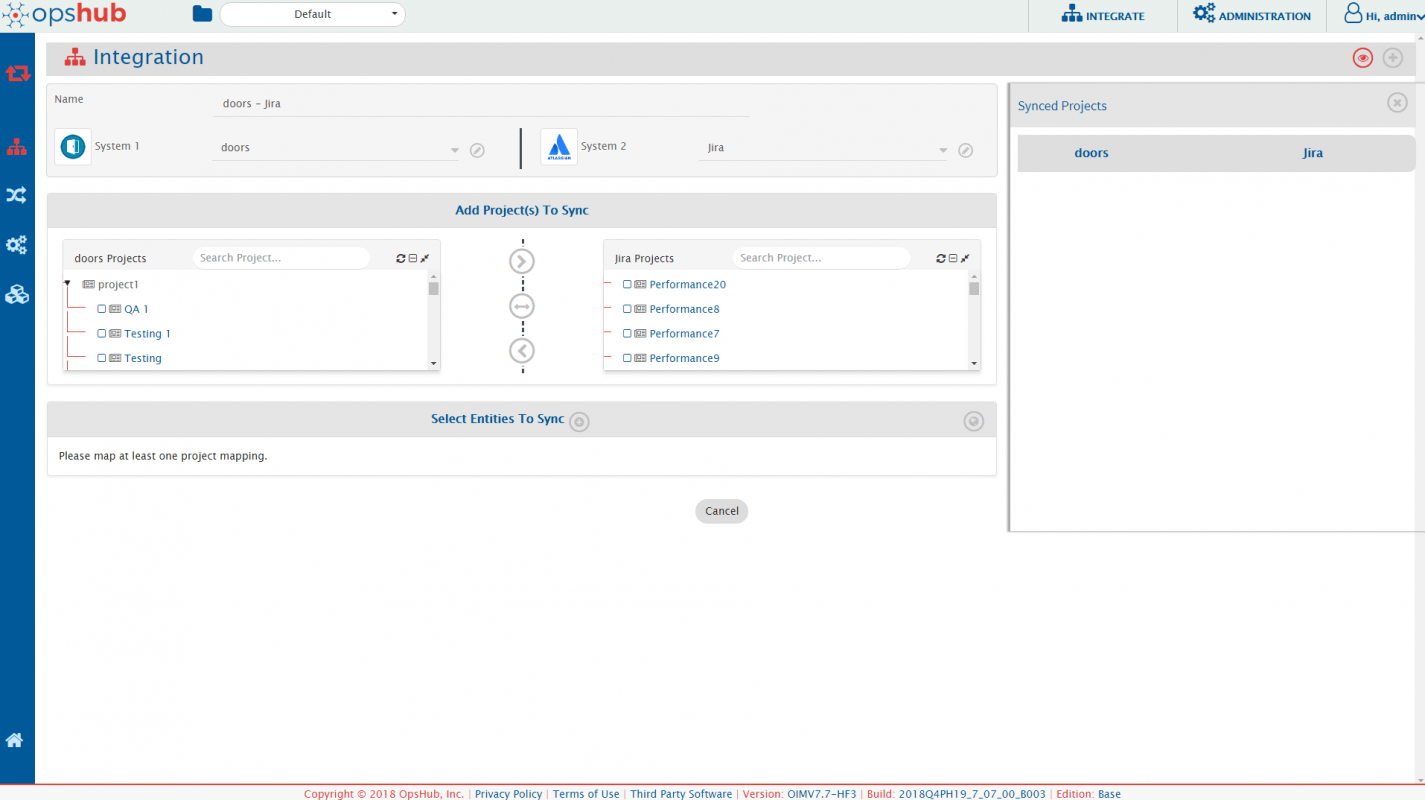The width and height of the screenshot is (1425, 800).
Task: Open the ADMINISTRATION menu
Action: (x=1252, y=15)
